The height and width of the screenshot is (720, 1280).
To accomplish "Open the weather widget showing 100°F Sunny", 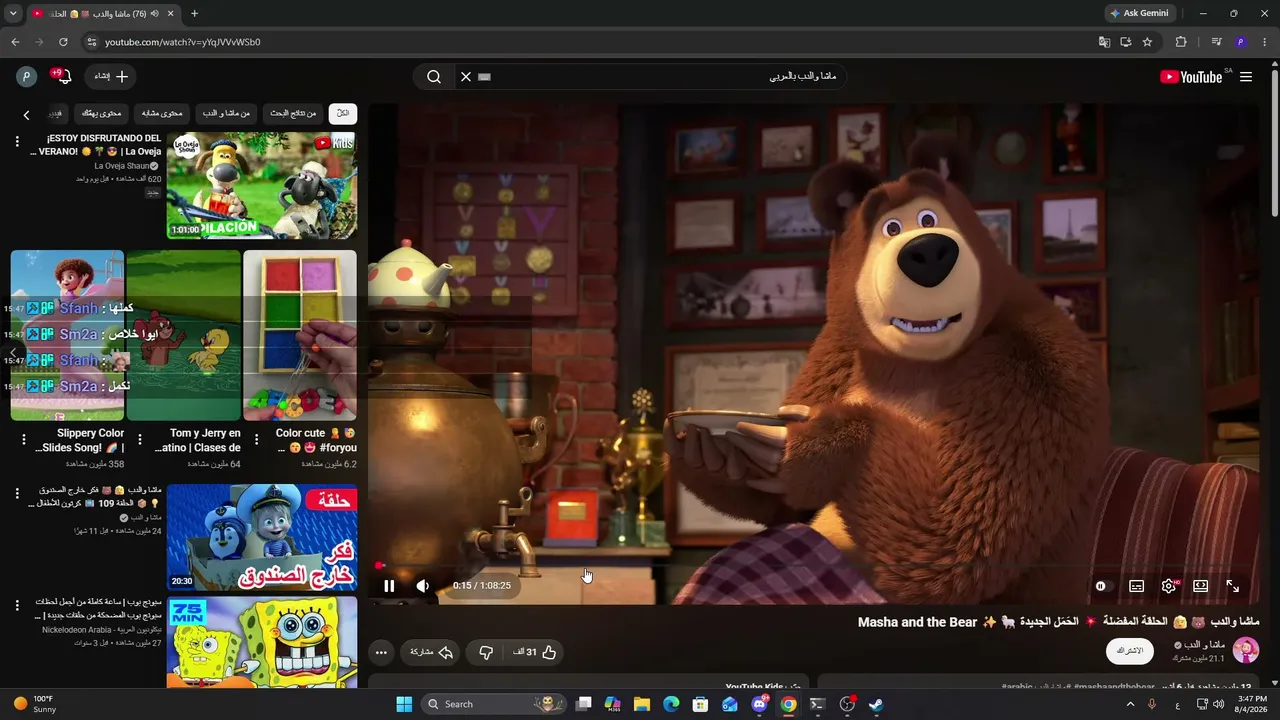I will coord(34,704).
